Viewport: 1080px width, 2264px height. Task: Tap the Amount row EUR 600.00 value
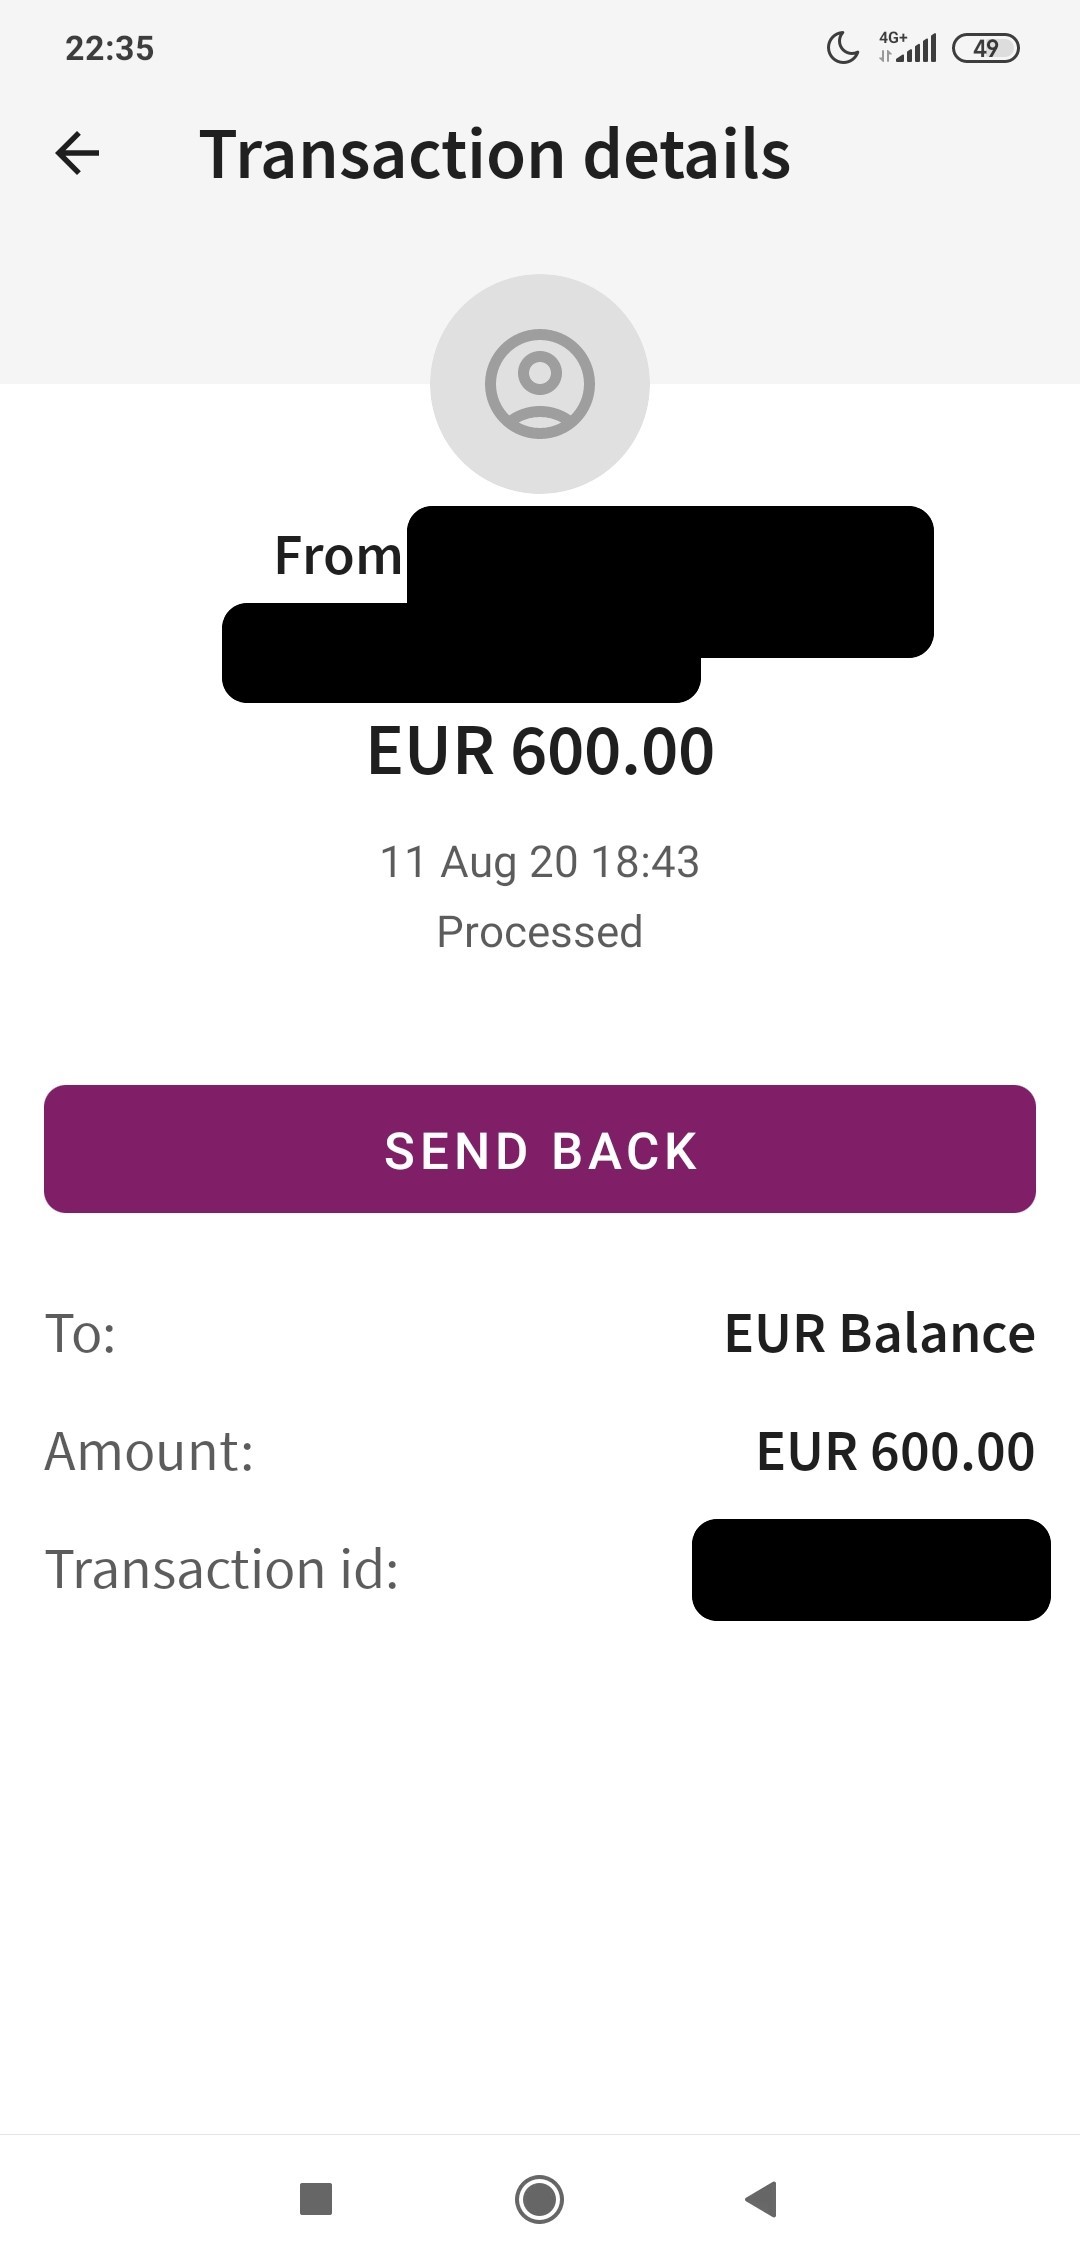click(x=896, y=1452)
